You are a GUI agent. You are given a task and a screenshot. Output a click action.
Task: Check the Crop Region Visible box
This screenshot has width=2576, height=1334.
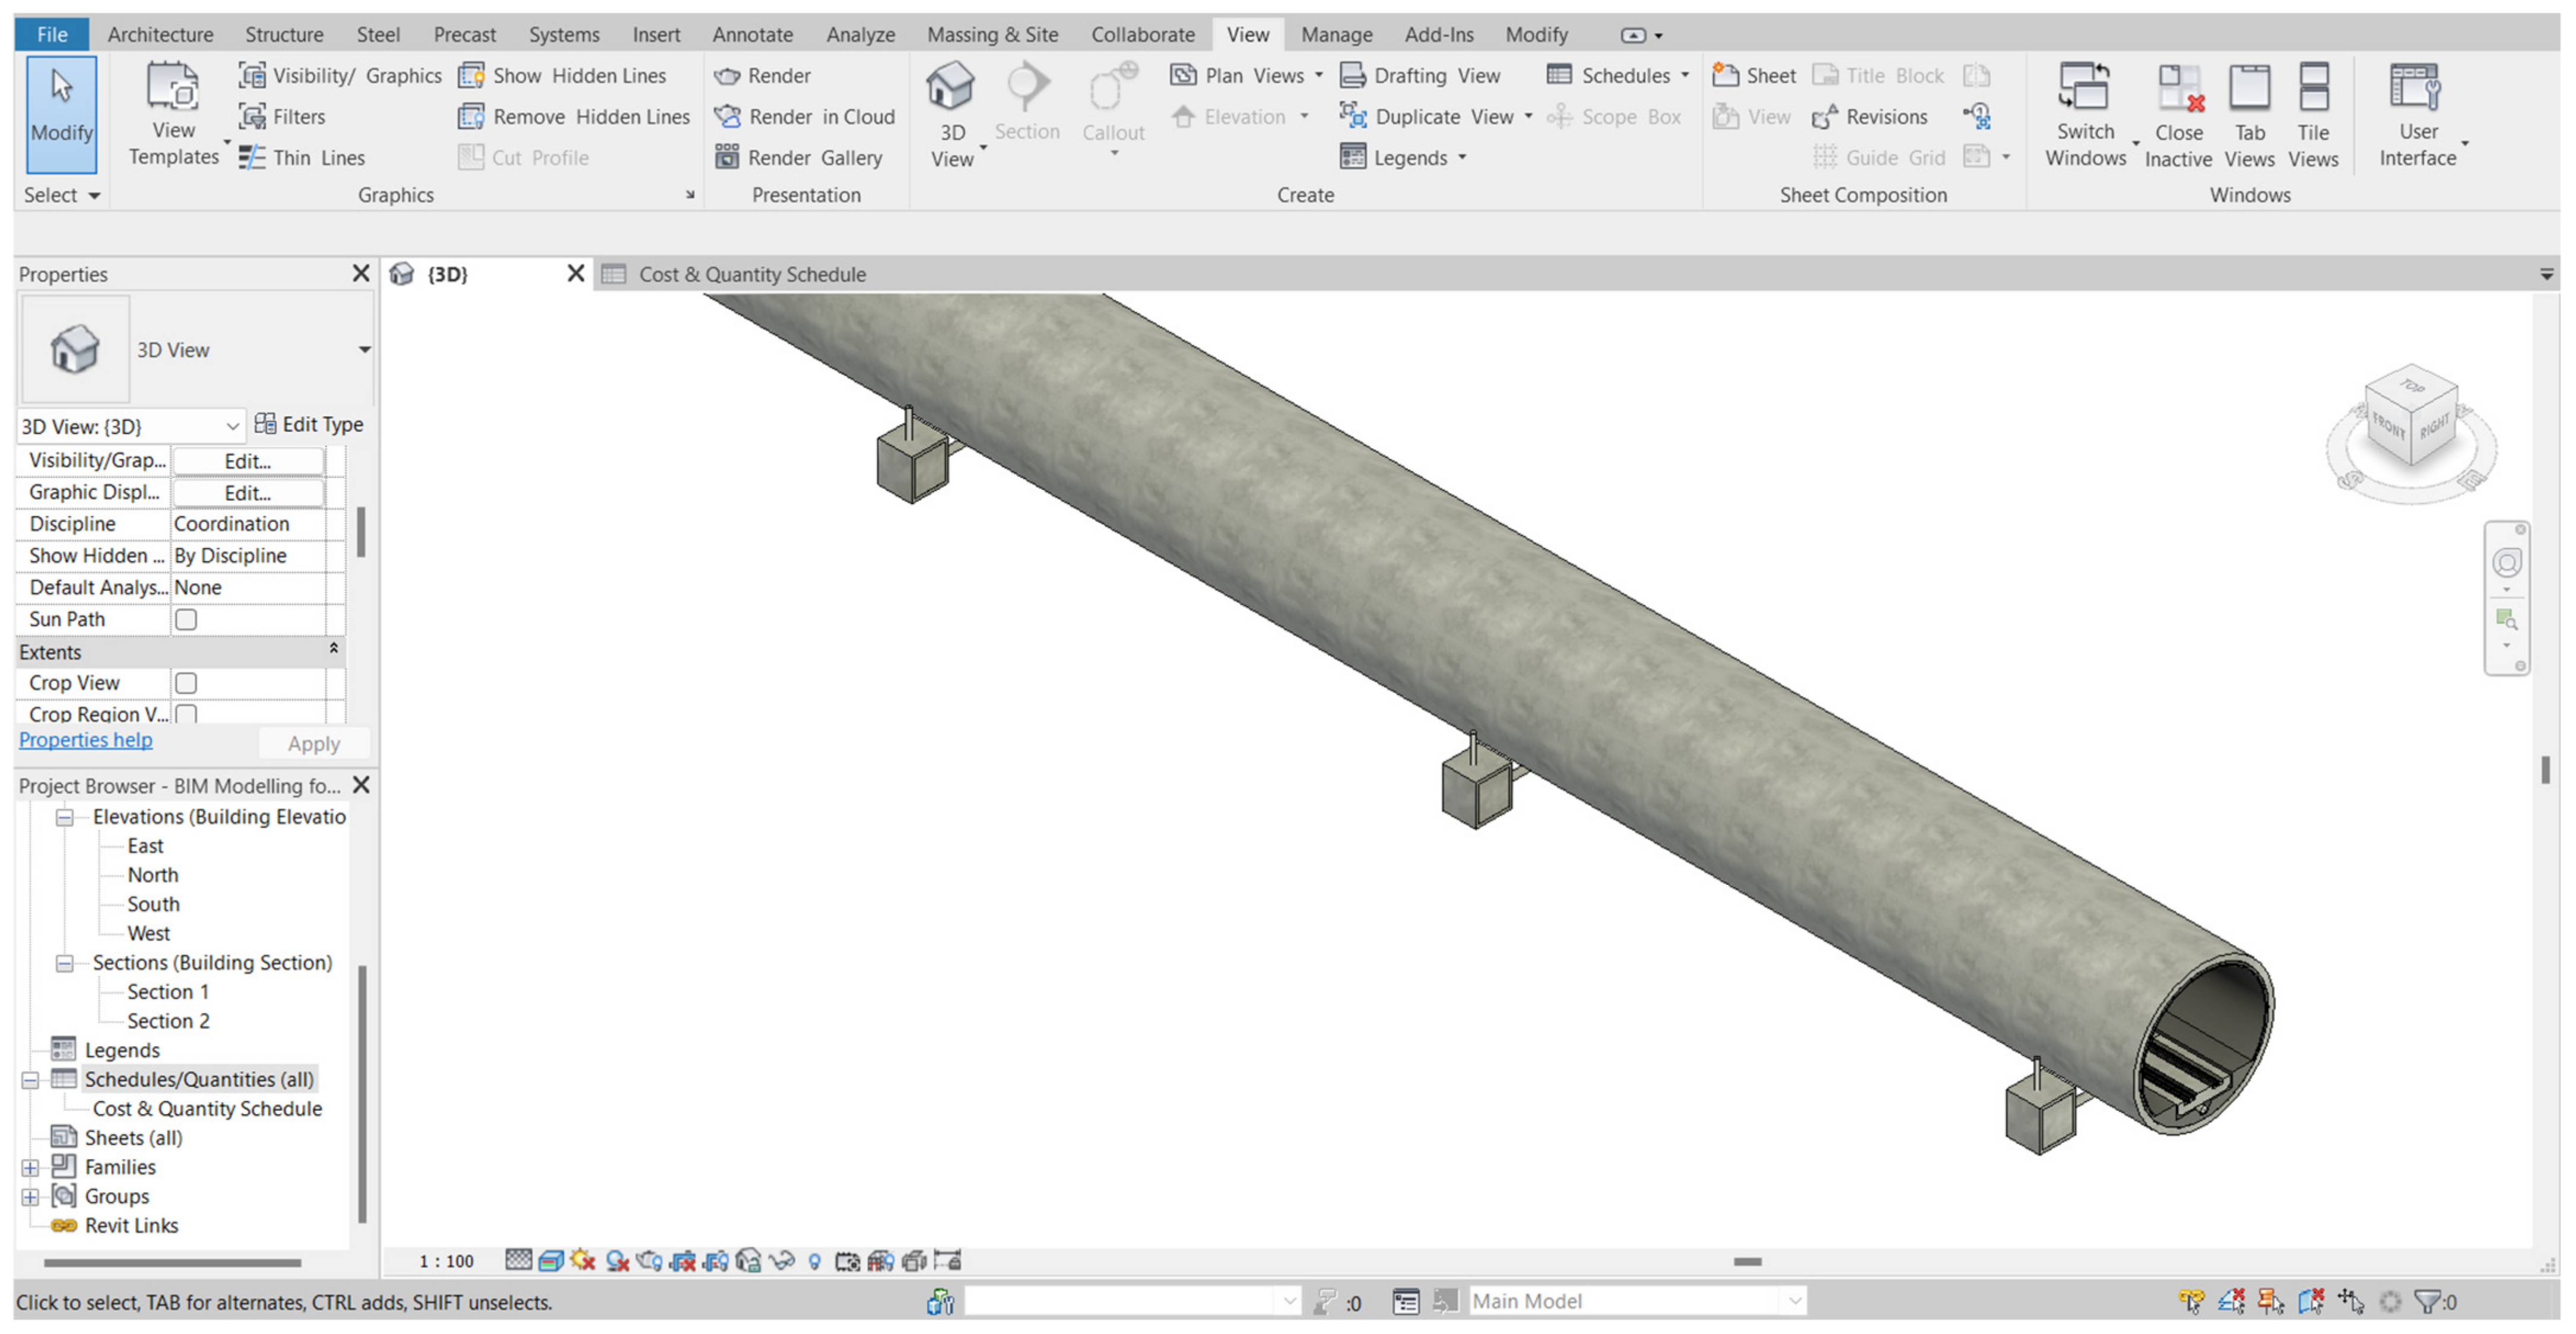(x=186, y=714)
